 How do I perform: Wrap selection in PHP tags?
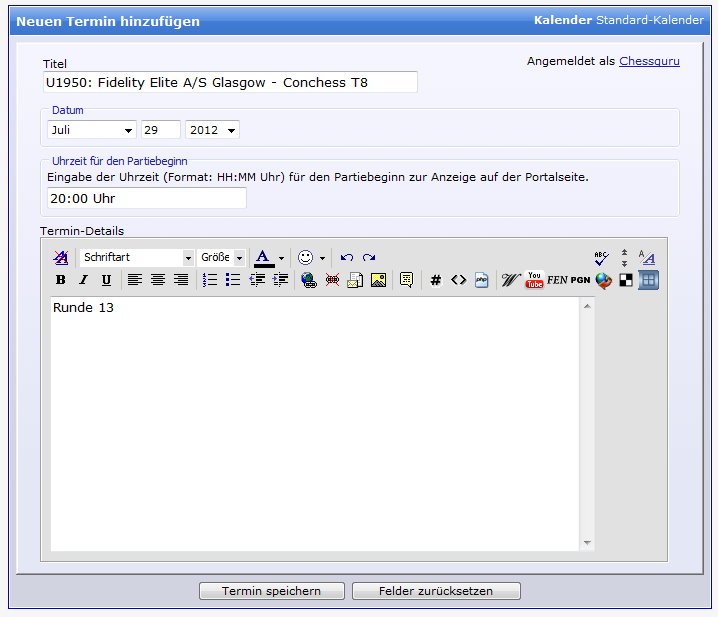point(481,280)
